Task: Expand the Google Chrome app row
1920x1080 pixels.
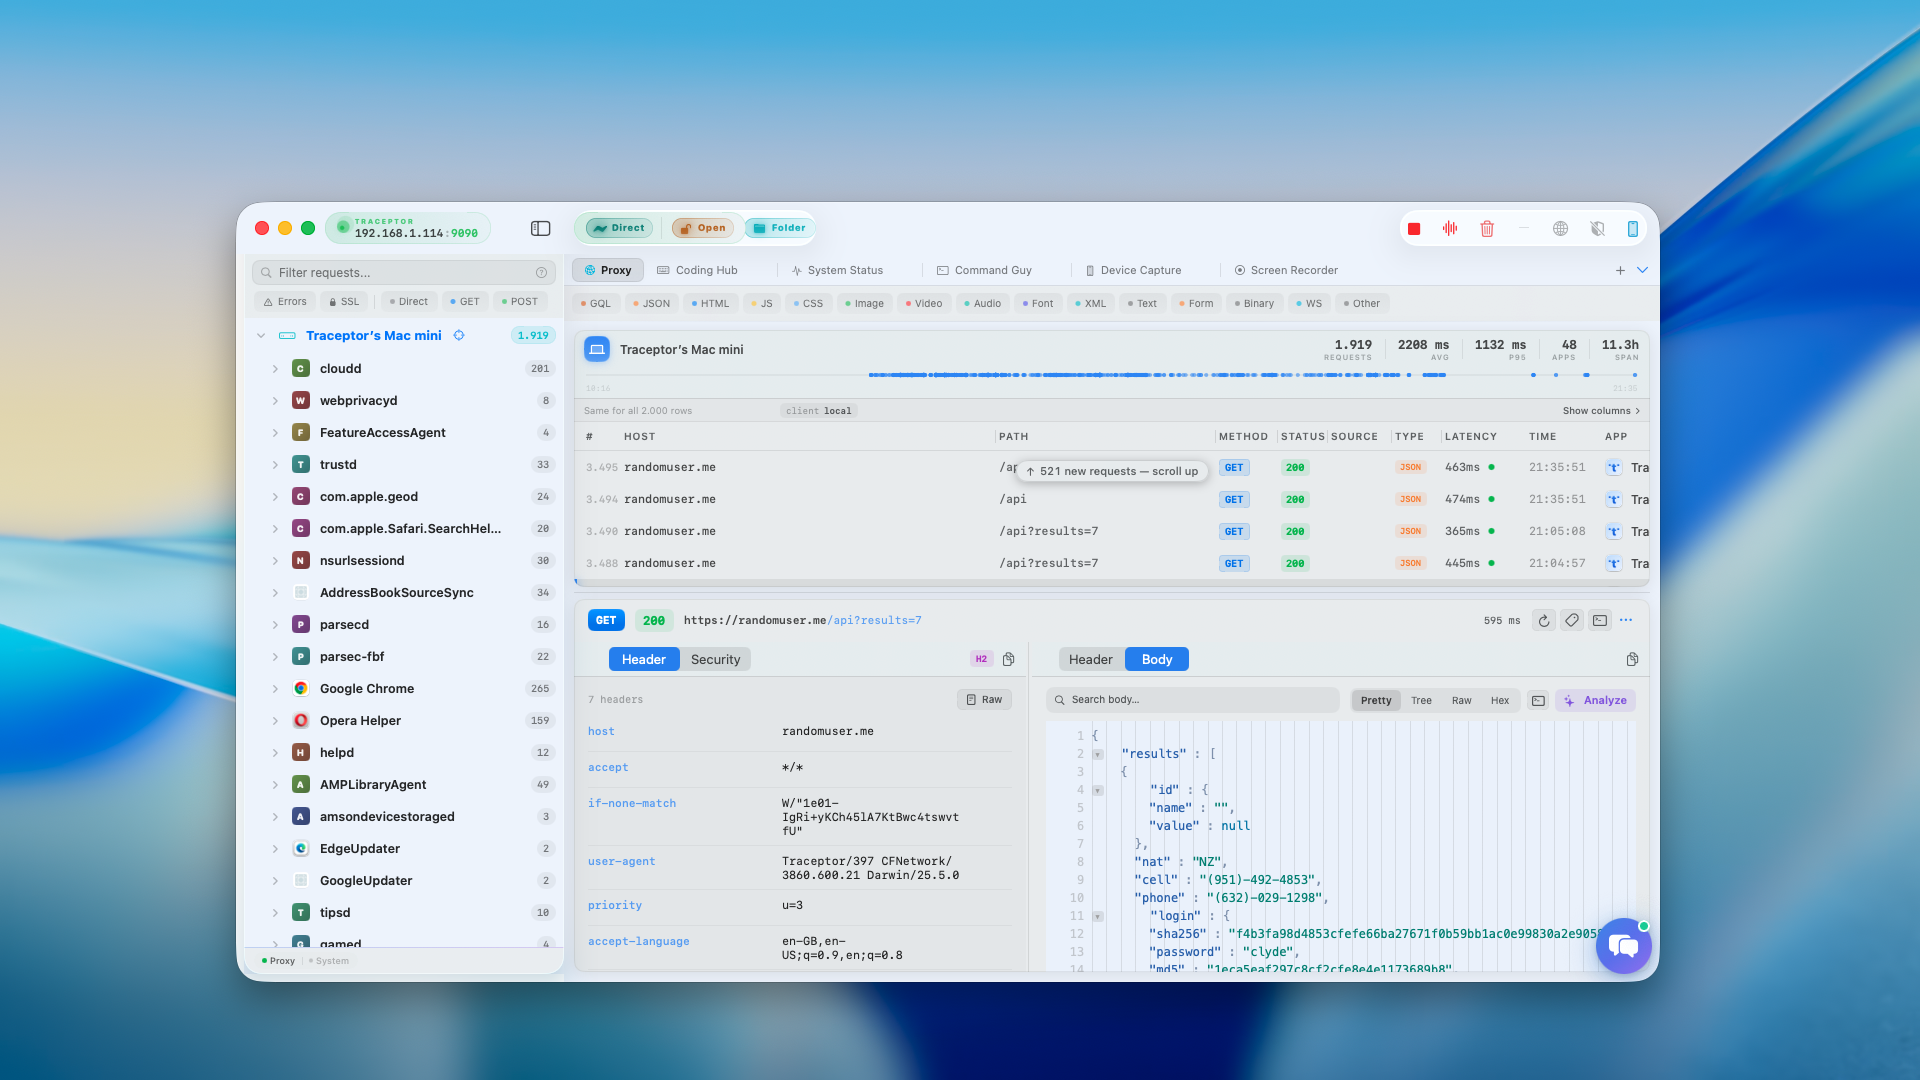Action: (x=275, y=689)
